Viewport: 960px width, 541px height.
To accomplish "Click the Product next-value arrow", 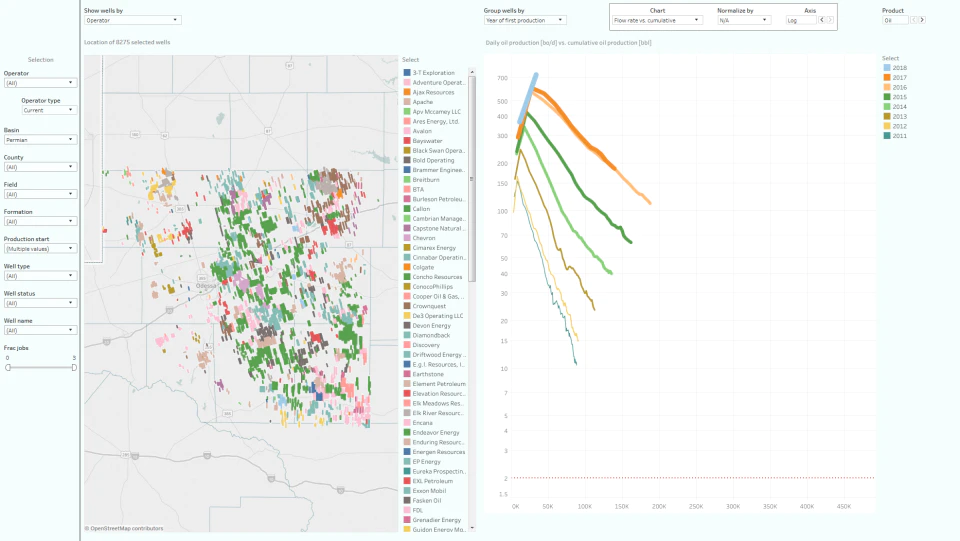I will [922, 20].
